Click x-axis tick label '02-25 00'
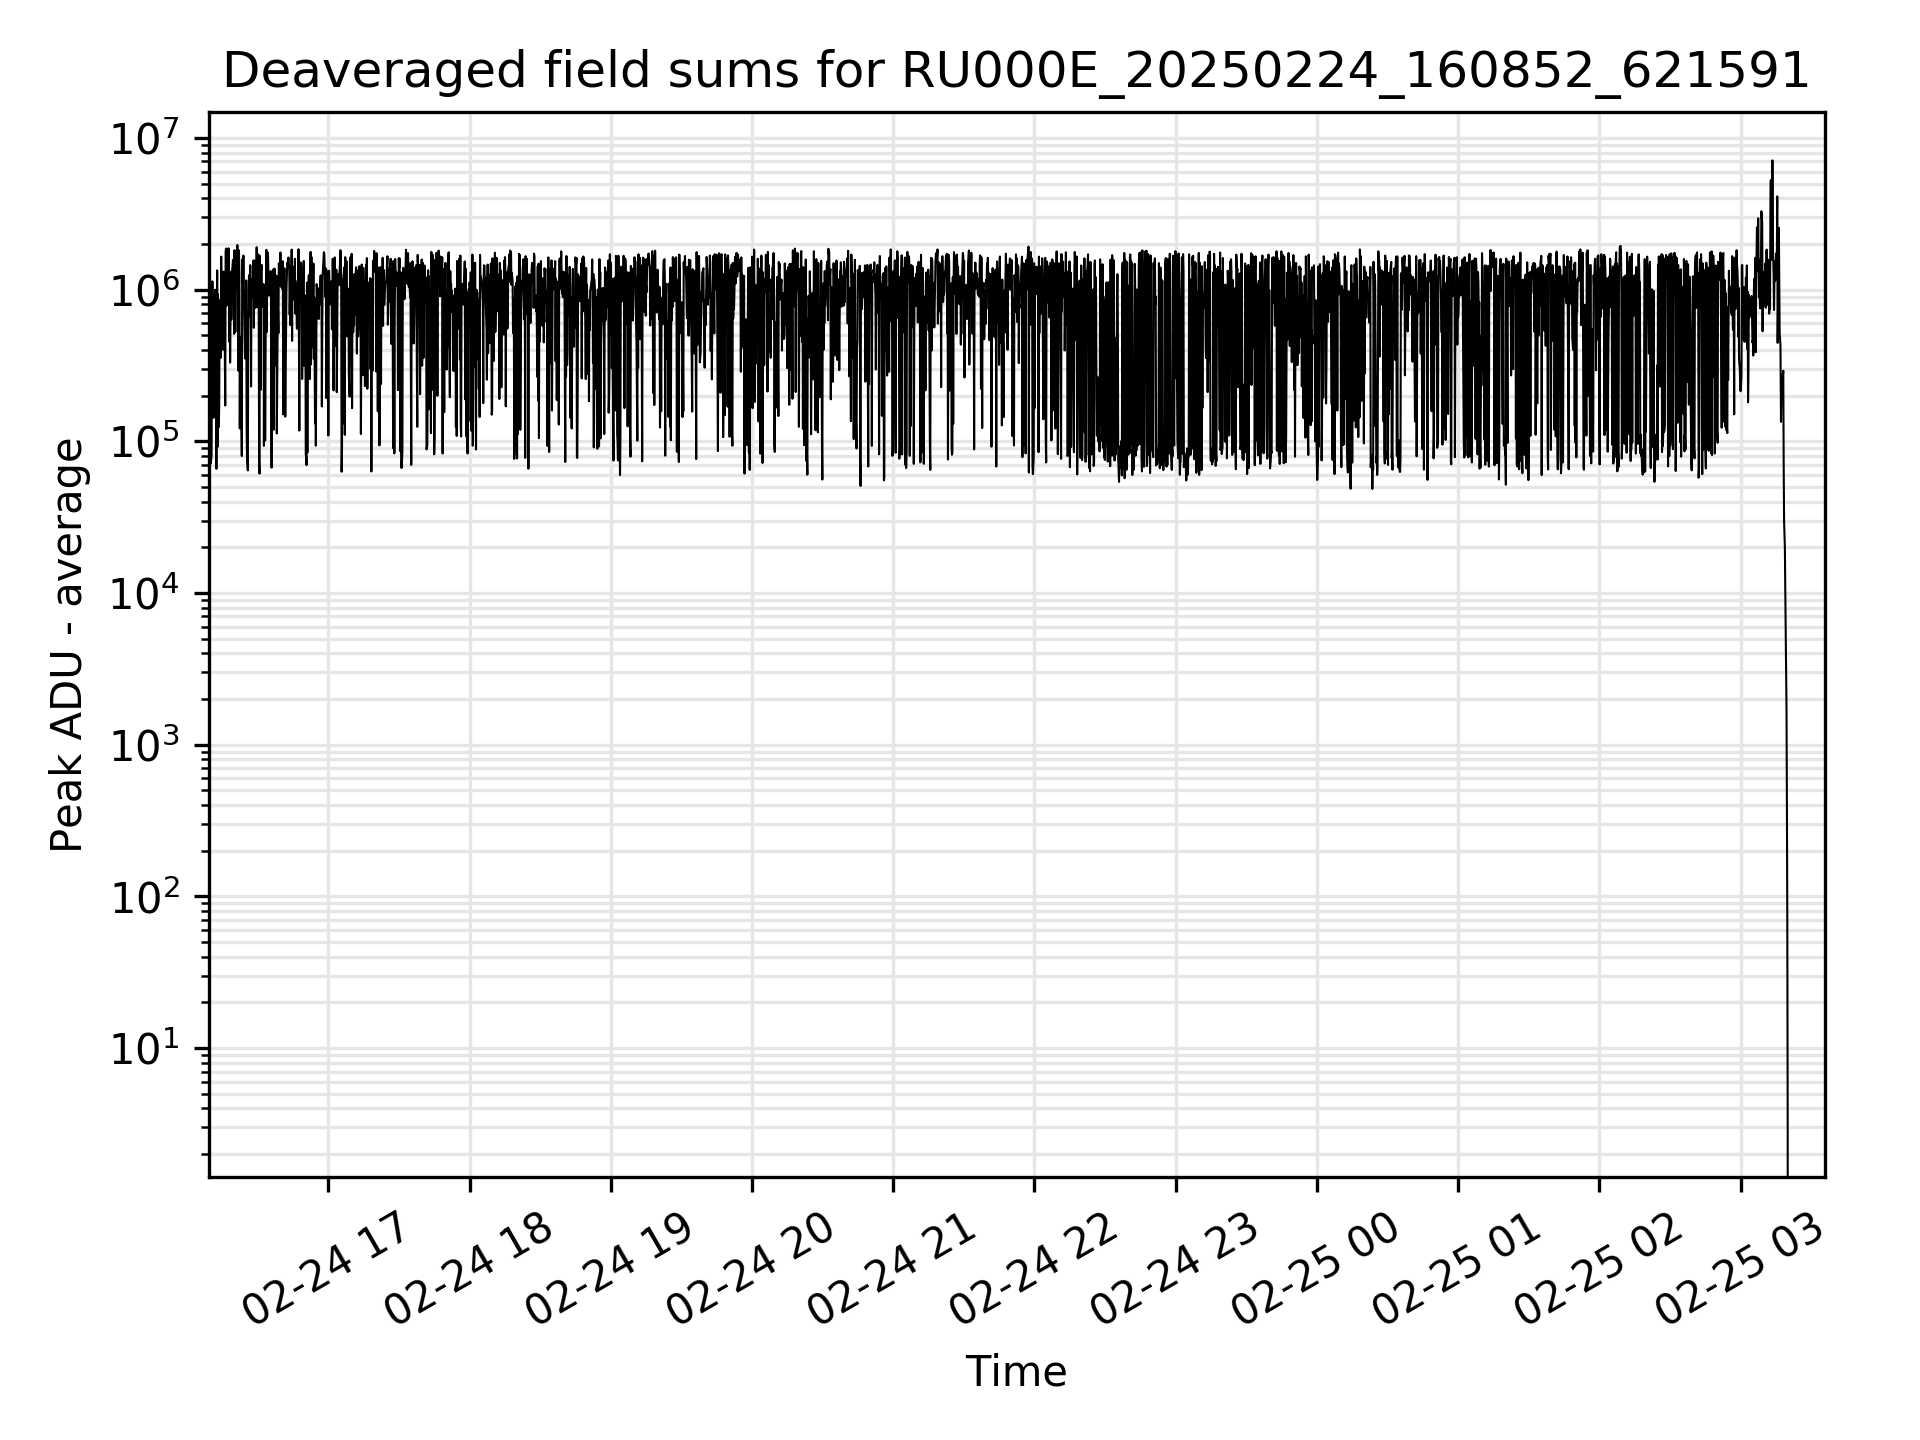1920x1440 pixels. point(1315,1269)
